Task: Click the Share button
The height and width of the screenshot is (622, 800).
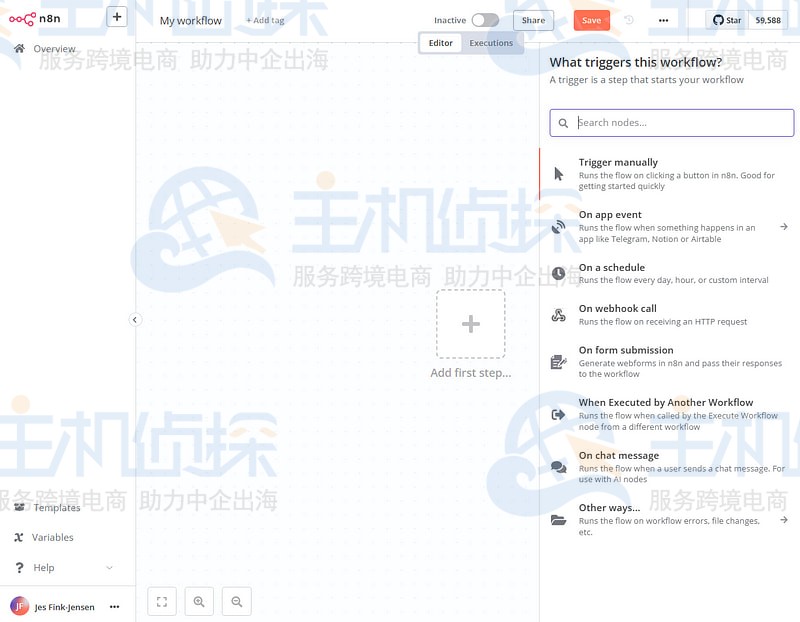Action: pos(533,20)
